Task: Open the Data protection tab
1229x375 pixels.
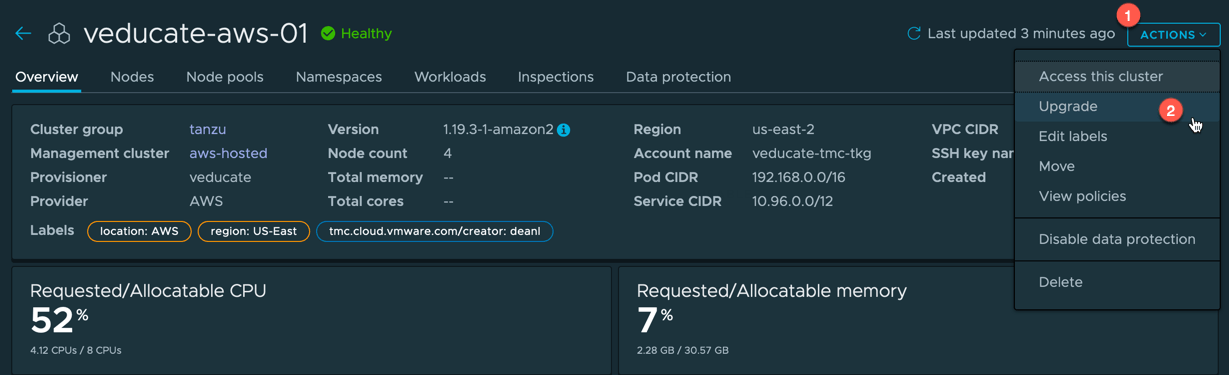Action: 678,77
